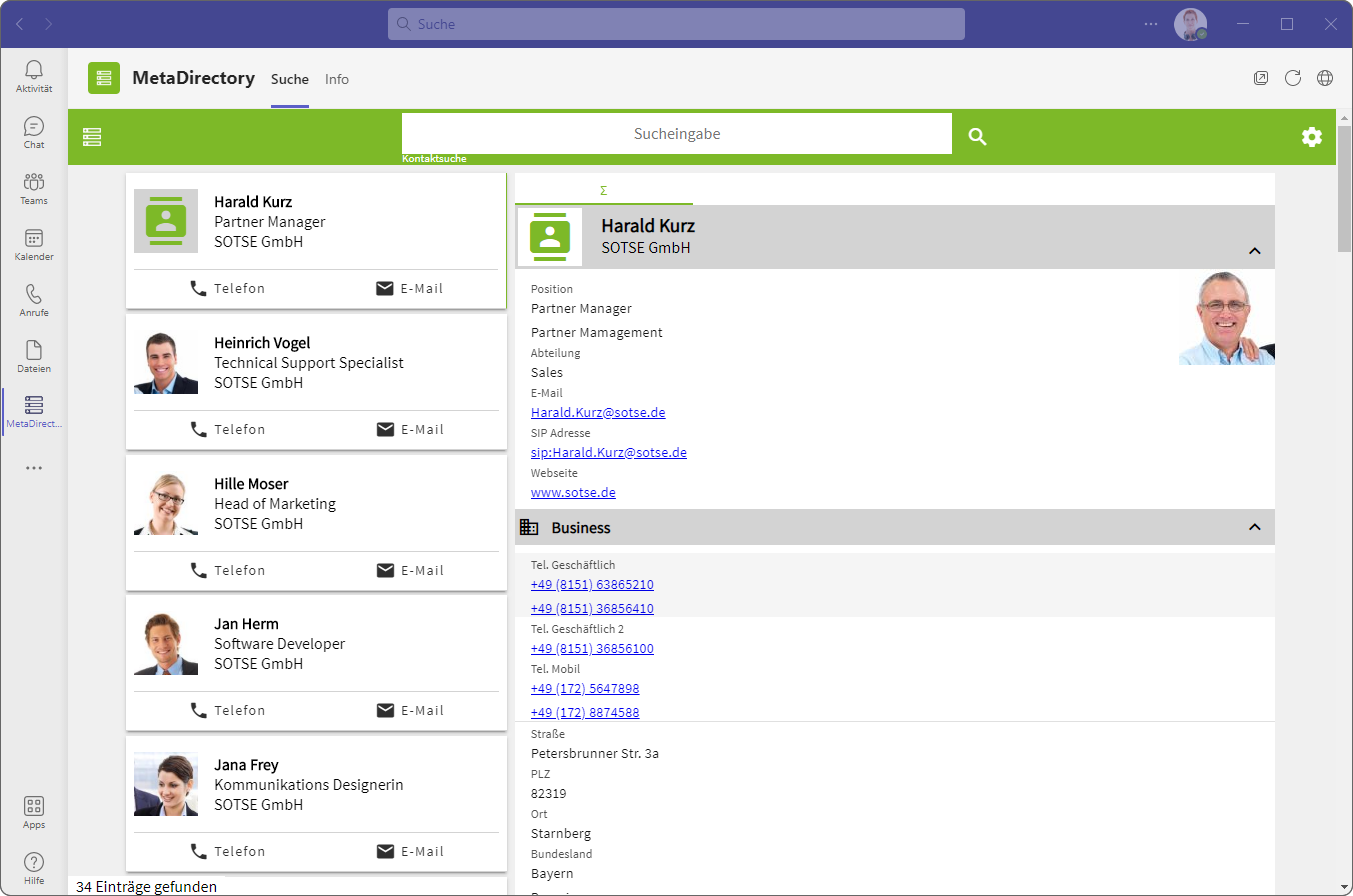Click Harald.Kurz@sotse.de email link
This screenshot has width=1353, height=896.
tap(598, 412)
